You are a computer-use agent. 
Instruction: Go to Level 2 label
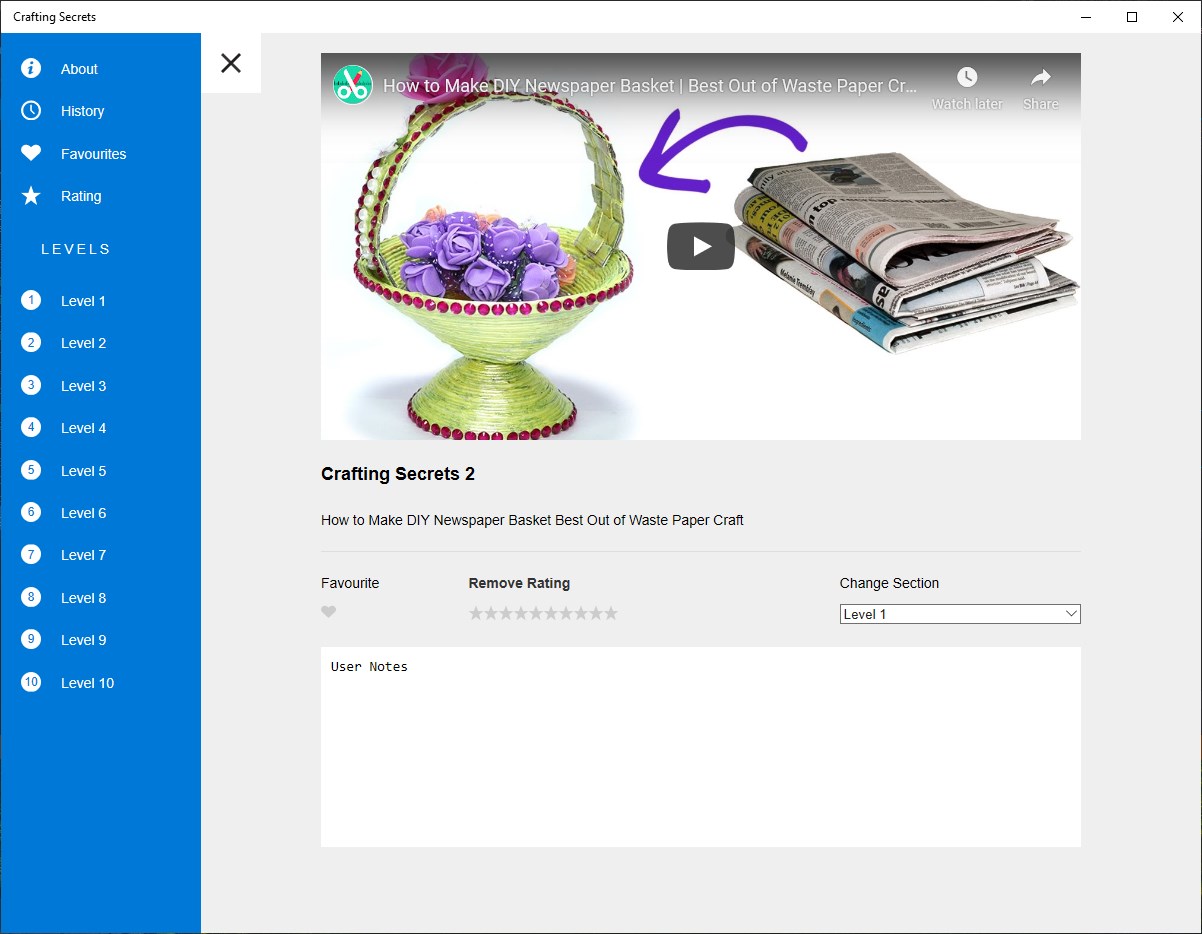click(83, 343)
